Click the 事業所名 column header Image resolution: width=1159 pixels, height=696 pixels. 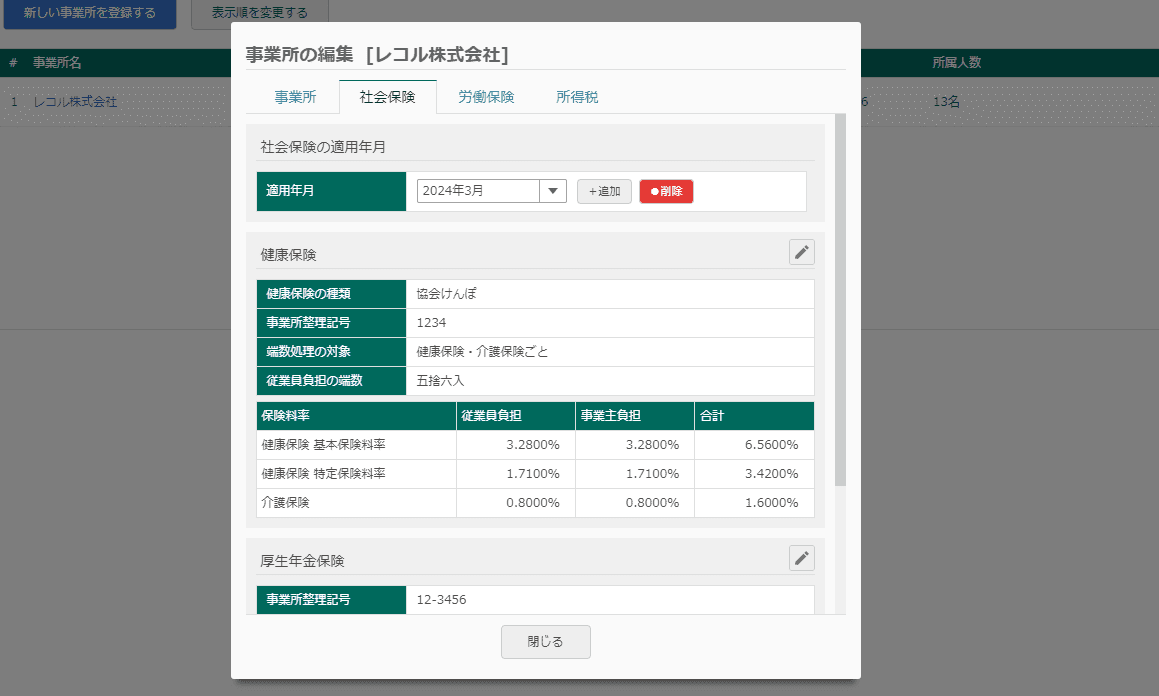tap(57, 63)
